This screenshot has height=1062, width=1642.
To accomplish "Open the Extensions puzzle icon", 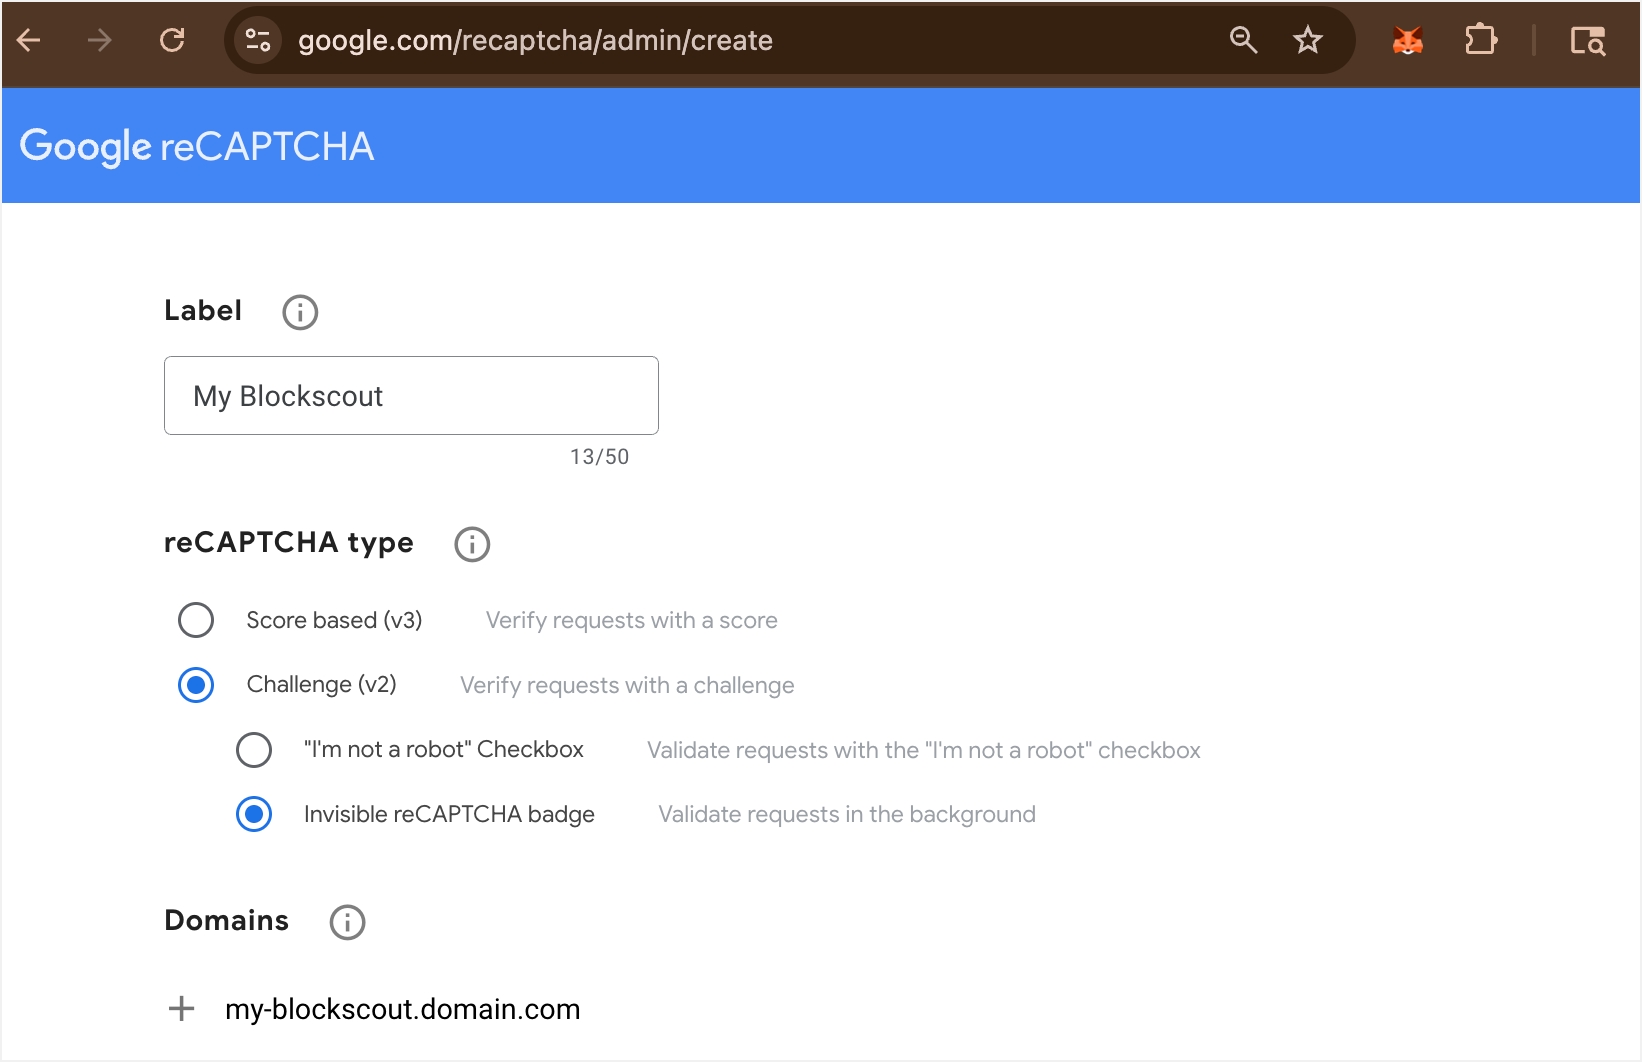I will [x=1481, y=40].
